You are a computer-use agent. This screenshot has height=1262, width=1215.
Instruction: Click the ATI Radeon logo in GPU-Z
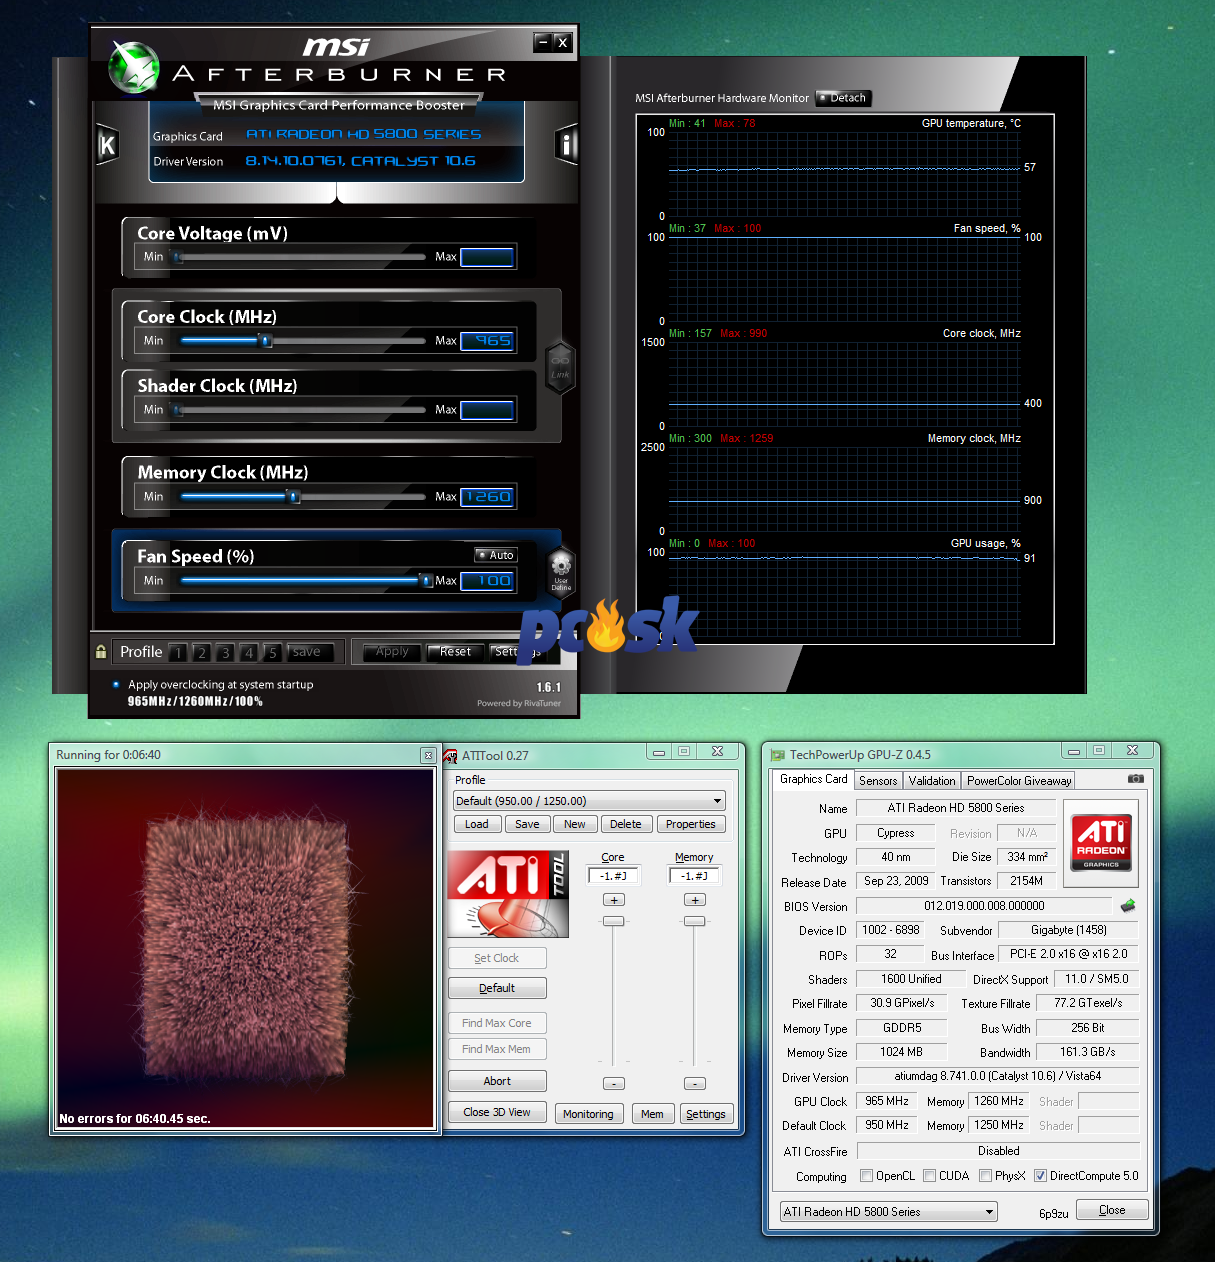click(x=1102, y=842)
